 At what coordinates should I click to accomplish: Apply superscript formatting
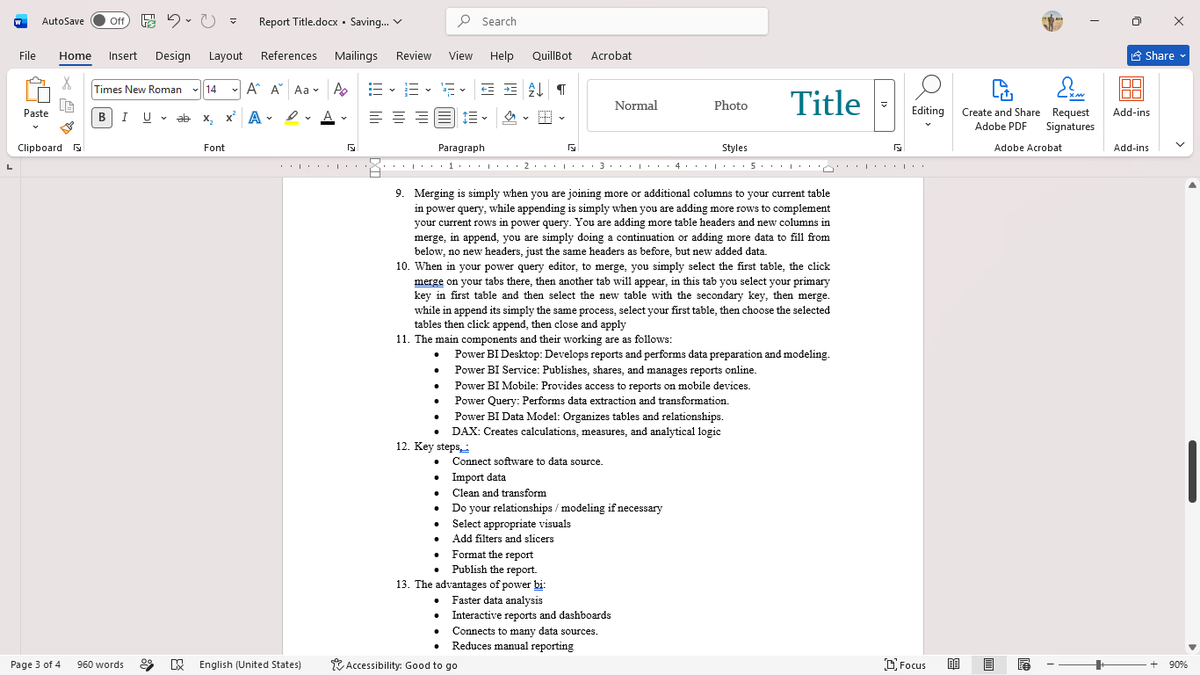tap(230, 118)
